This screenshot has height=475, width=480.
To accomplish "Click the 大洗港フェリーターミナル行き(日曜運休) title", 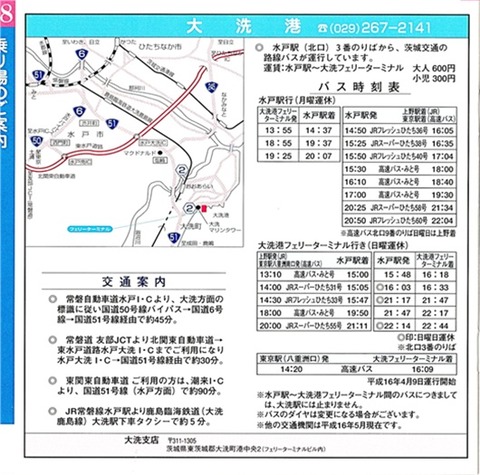I will tap(333, 246).
